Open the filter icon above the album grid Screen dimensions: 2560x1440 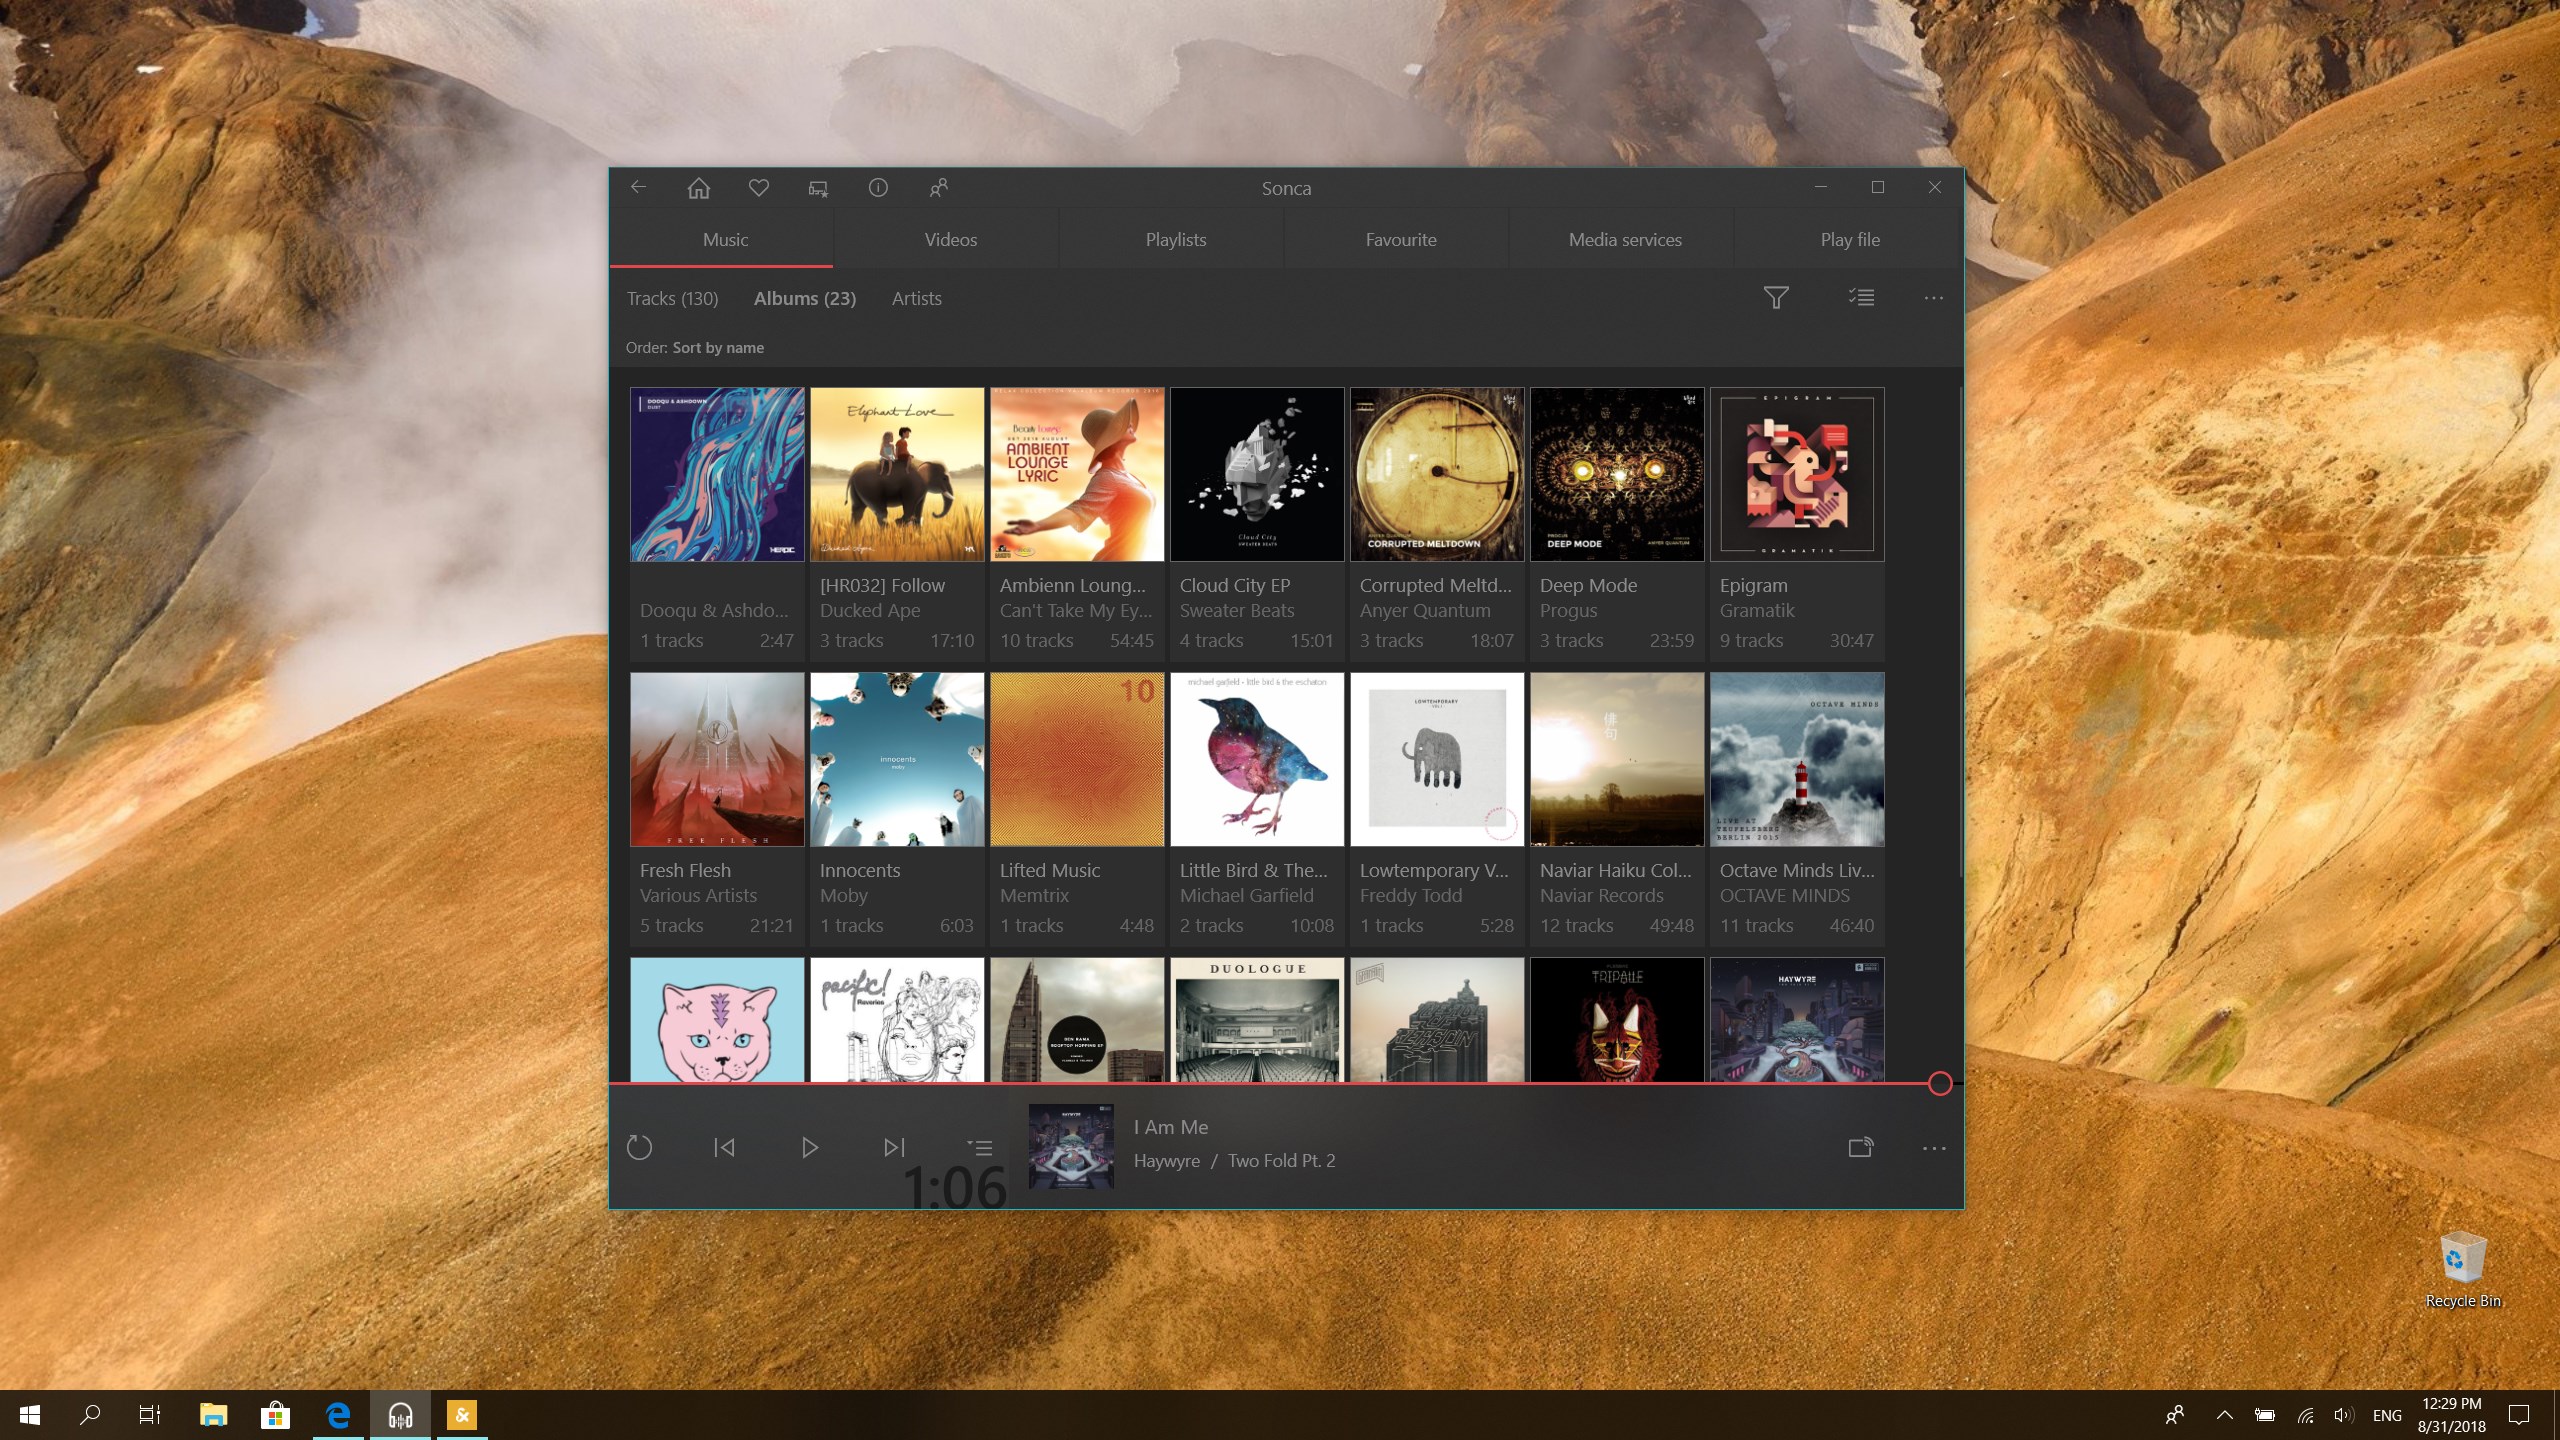point(1775,297)
